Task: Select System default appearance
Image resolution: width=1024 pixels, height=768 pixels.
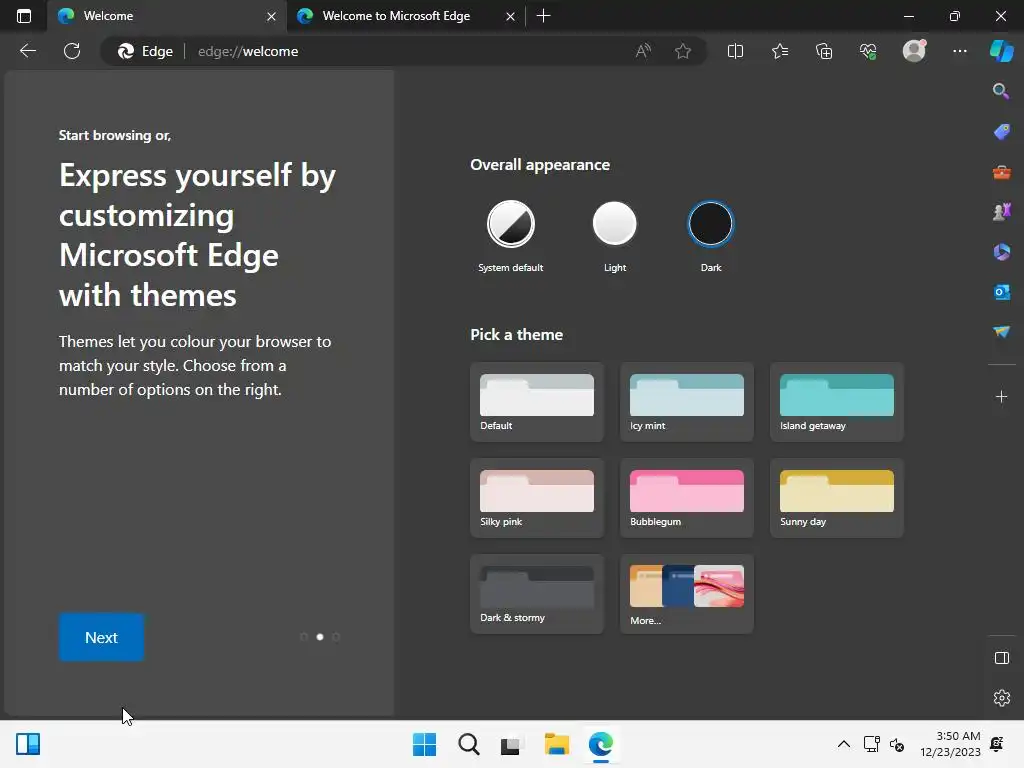Action: point(511,224)
